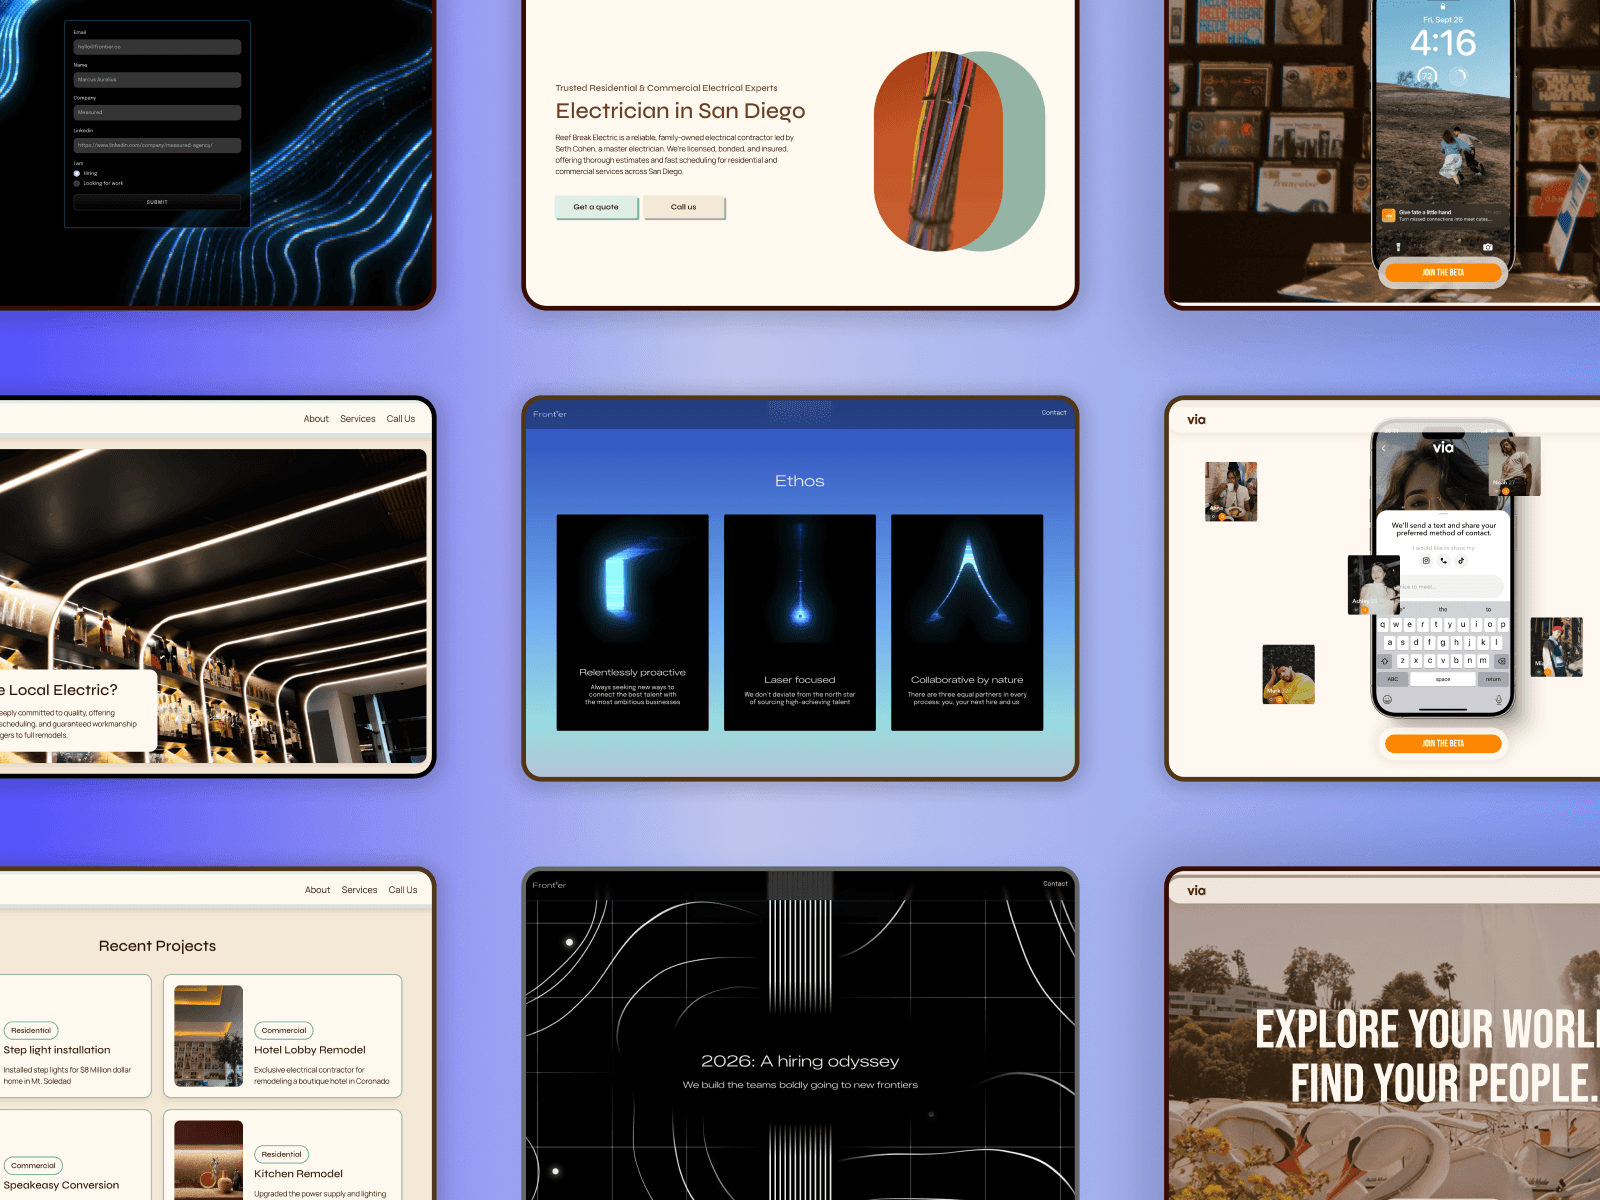Screen dimensions: 1600x1200
Task: Click the '2026: A hiring odyssey' headline
Action: [800, 1061]
